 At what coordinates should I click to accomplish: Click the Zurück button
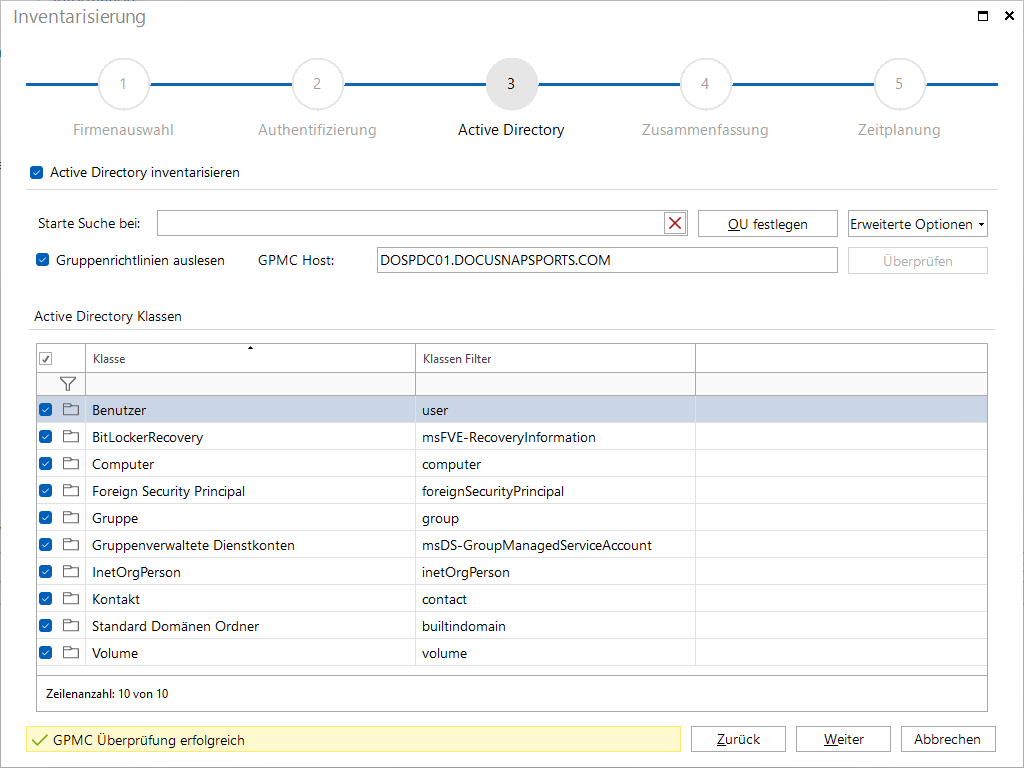[738, 739]
